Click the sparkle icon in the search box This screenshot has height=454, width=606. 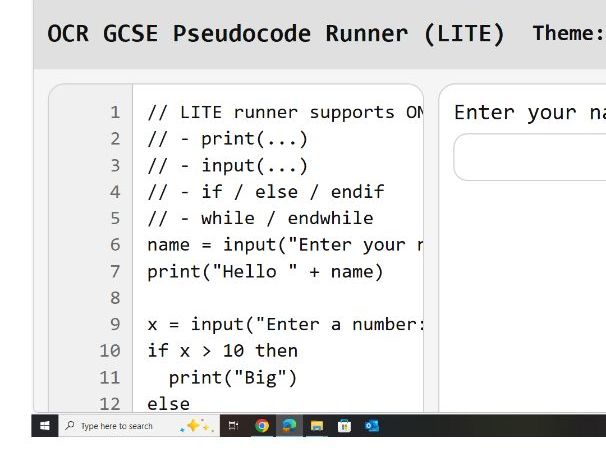[x=196, y=426]
